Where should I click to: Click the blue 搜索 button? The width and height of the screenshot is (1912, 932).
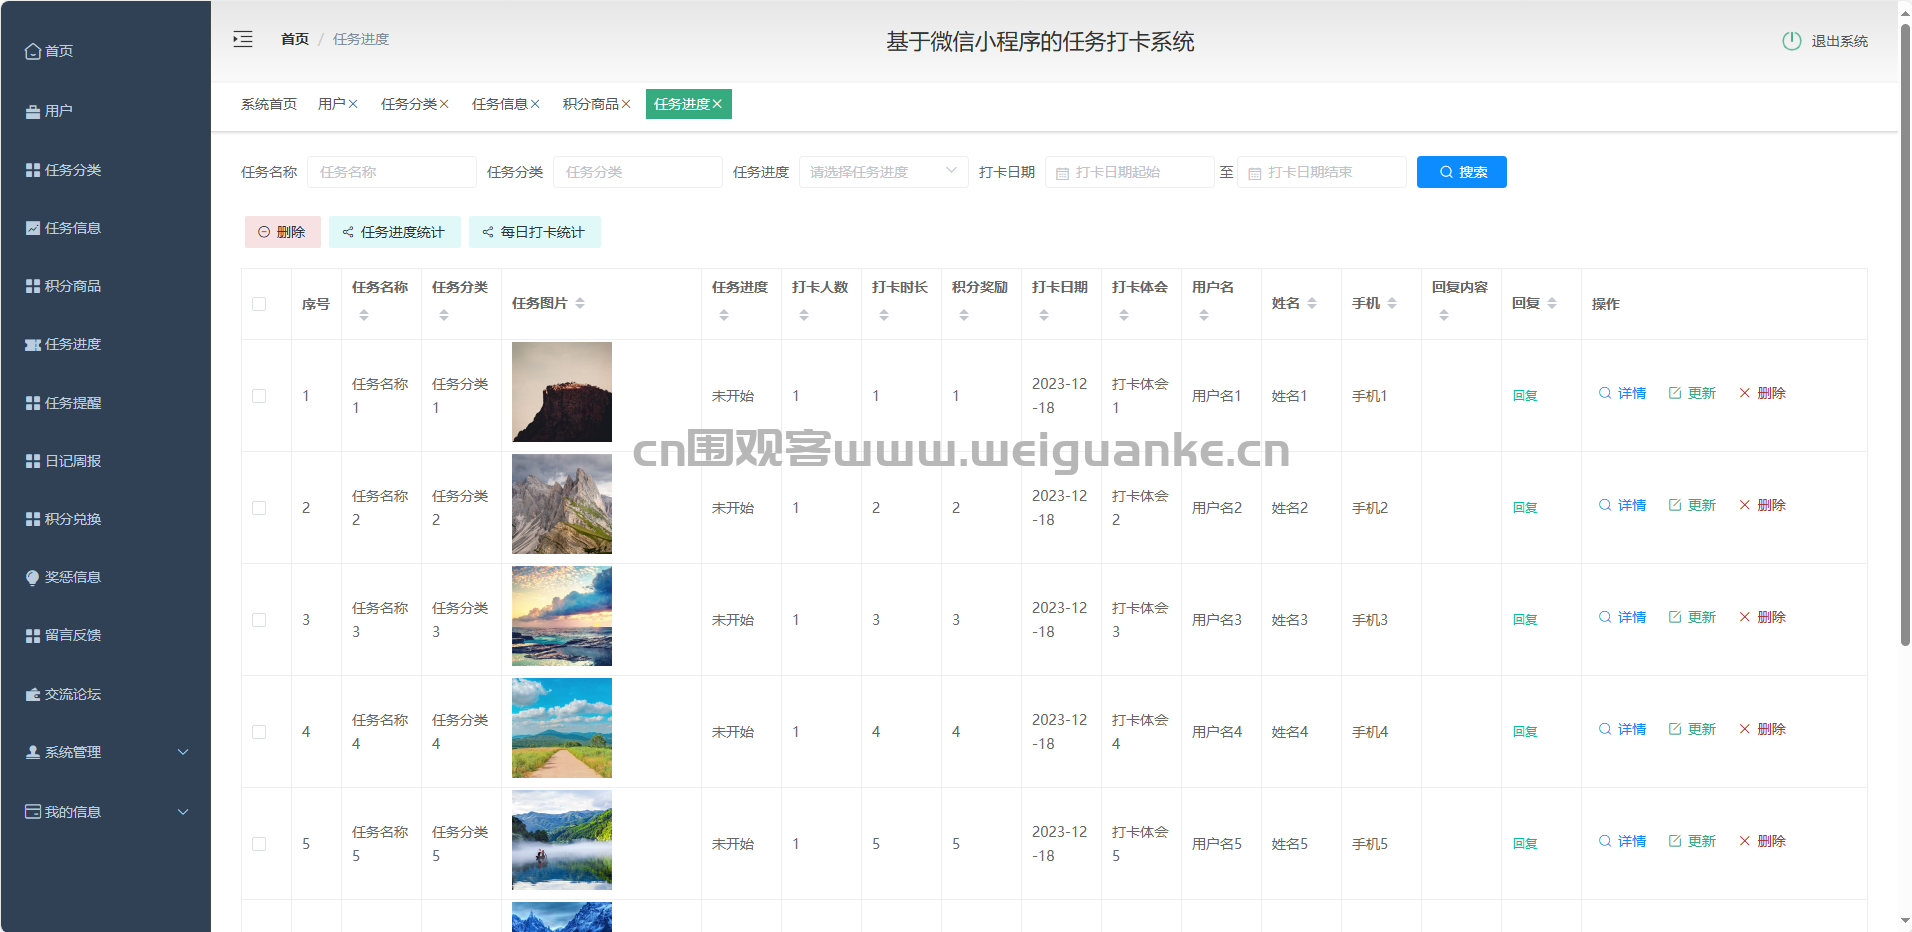pyautogui.click(x=1461, y=172)
